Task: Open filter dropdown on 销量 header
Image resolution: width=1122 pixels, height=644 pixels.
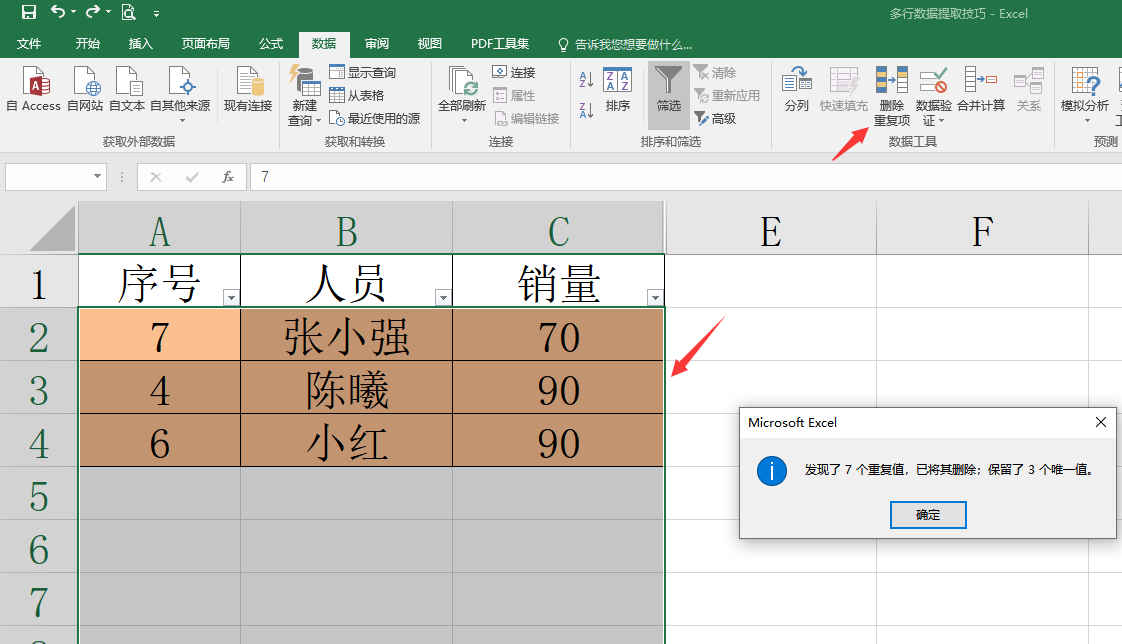Action: click(655, 297)
